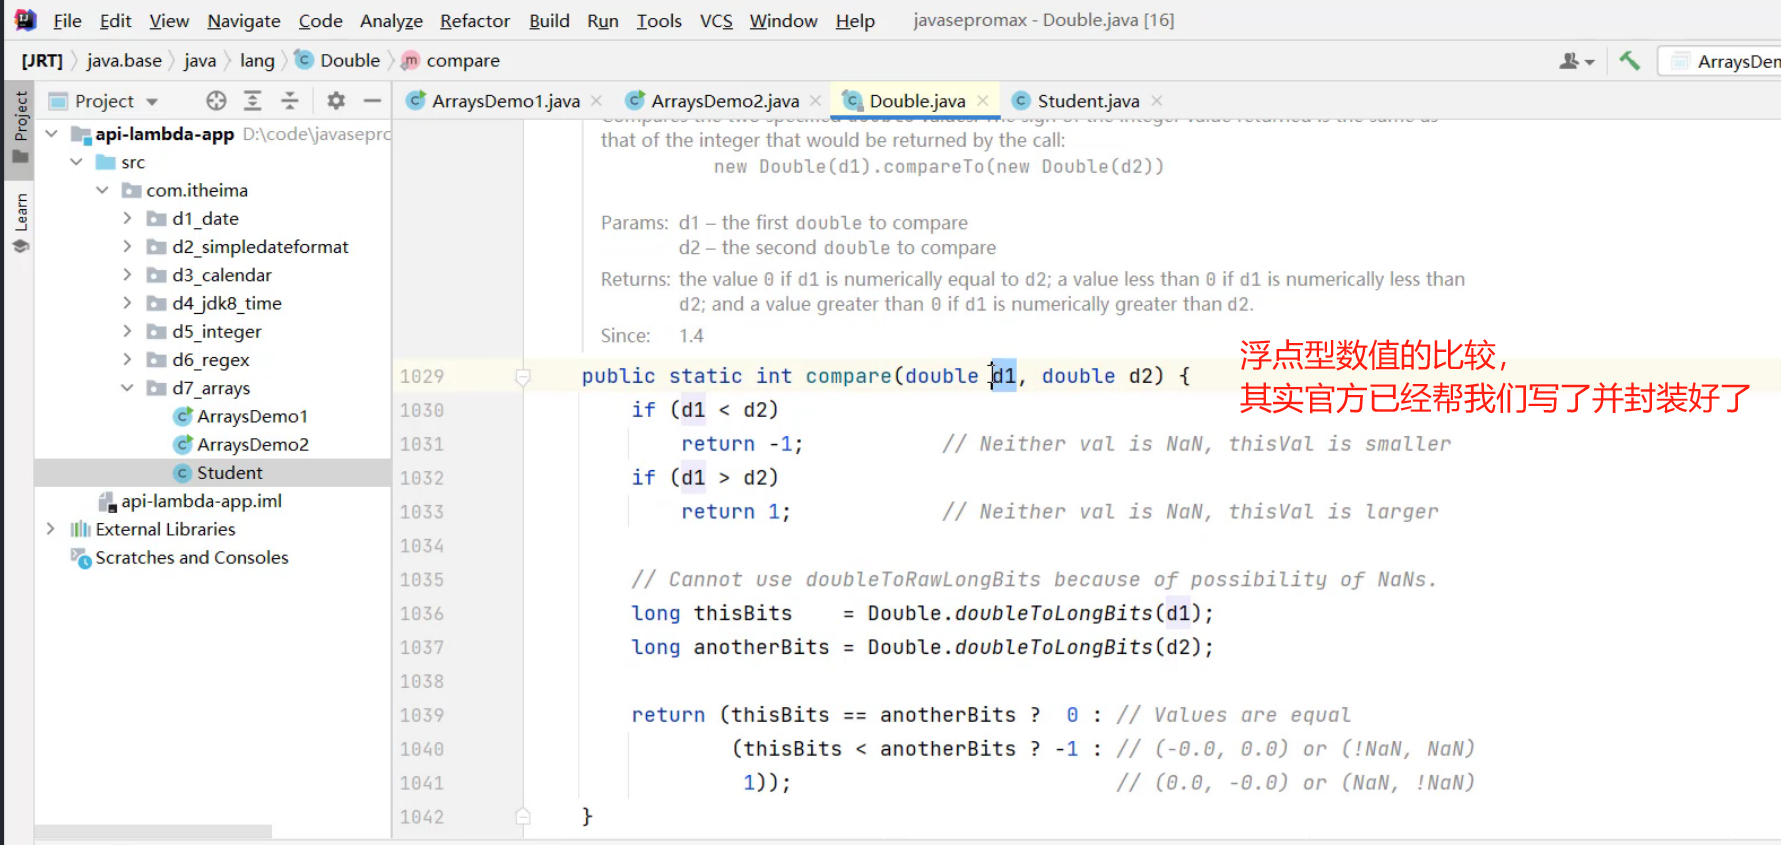This screenshot has height=845, width=1781.
Task: Click the Double class breadcrumb
Action: pos(338,61)
